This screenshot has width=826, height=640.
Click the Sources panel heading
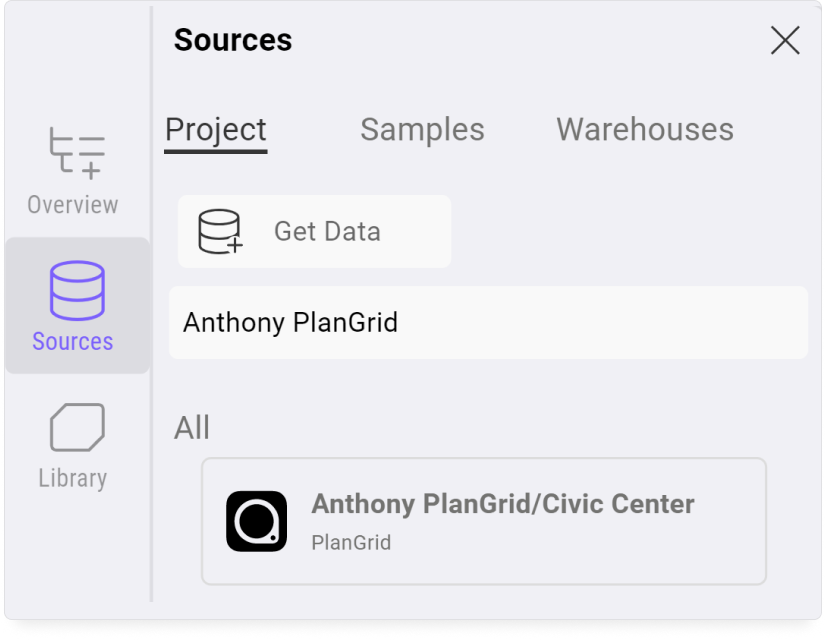(232, 40)
